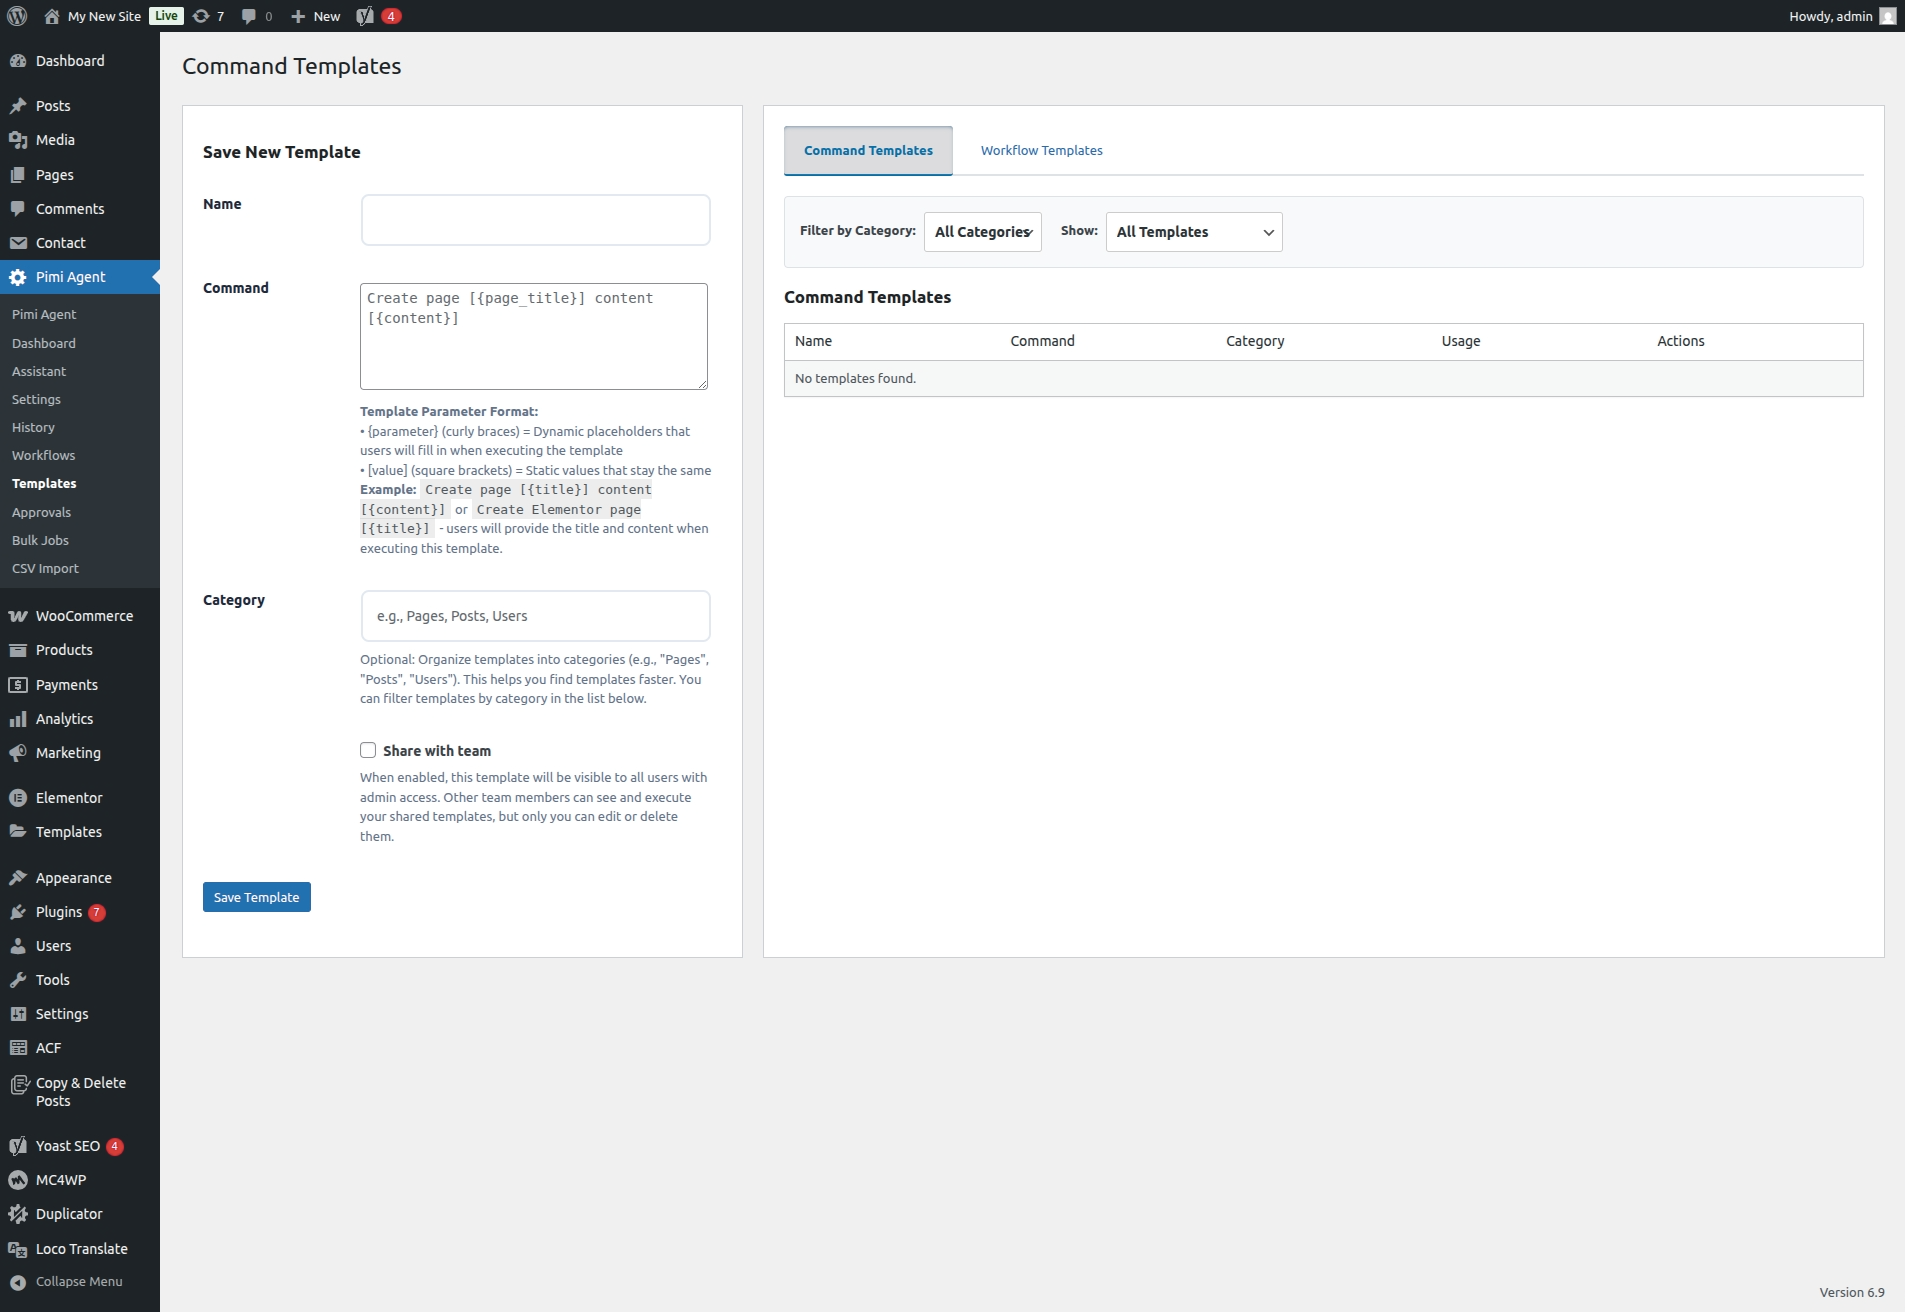Open the Bulk Jobs submenu item
1905x1312 pixels.
click(41, 540)
